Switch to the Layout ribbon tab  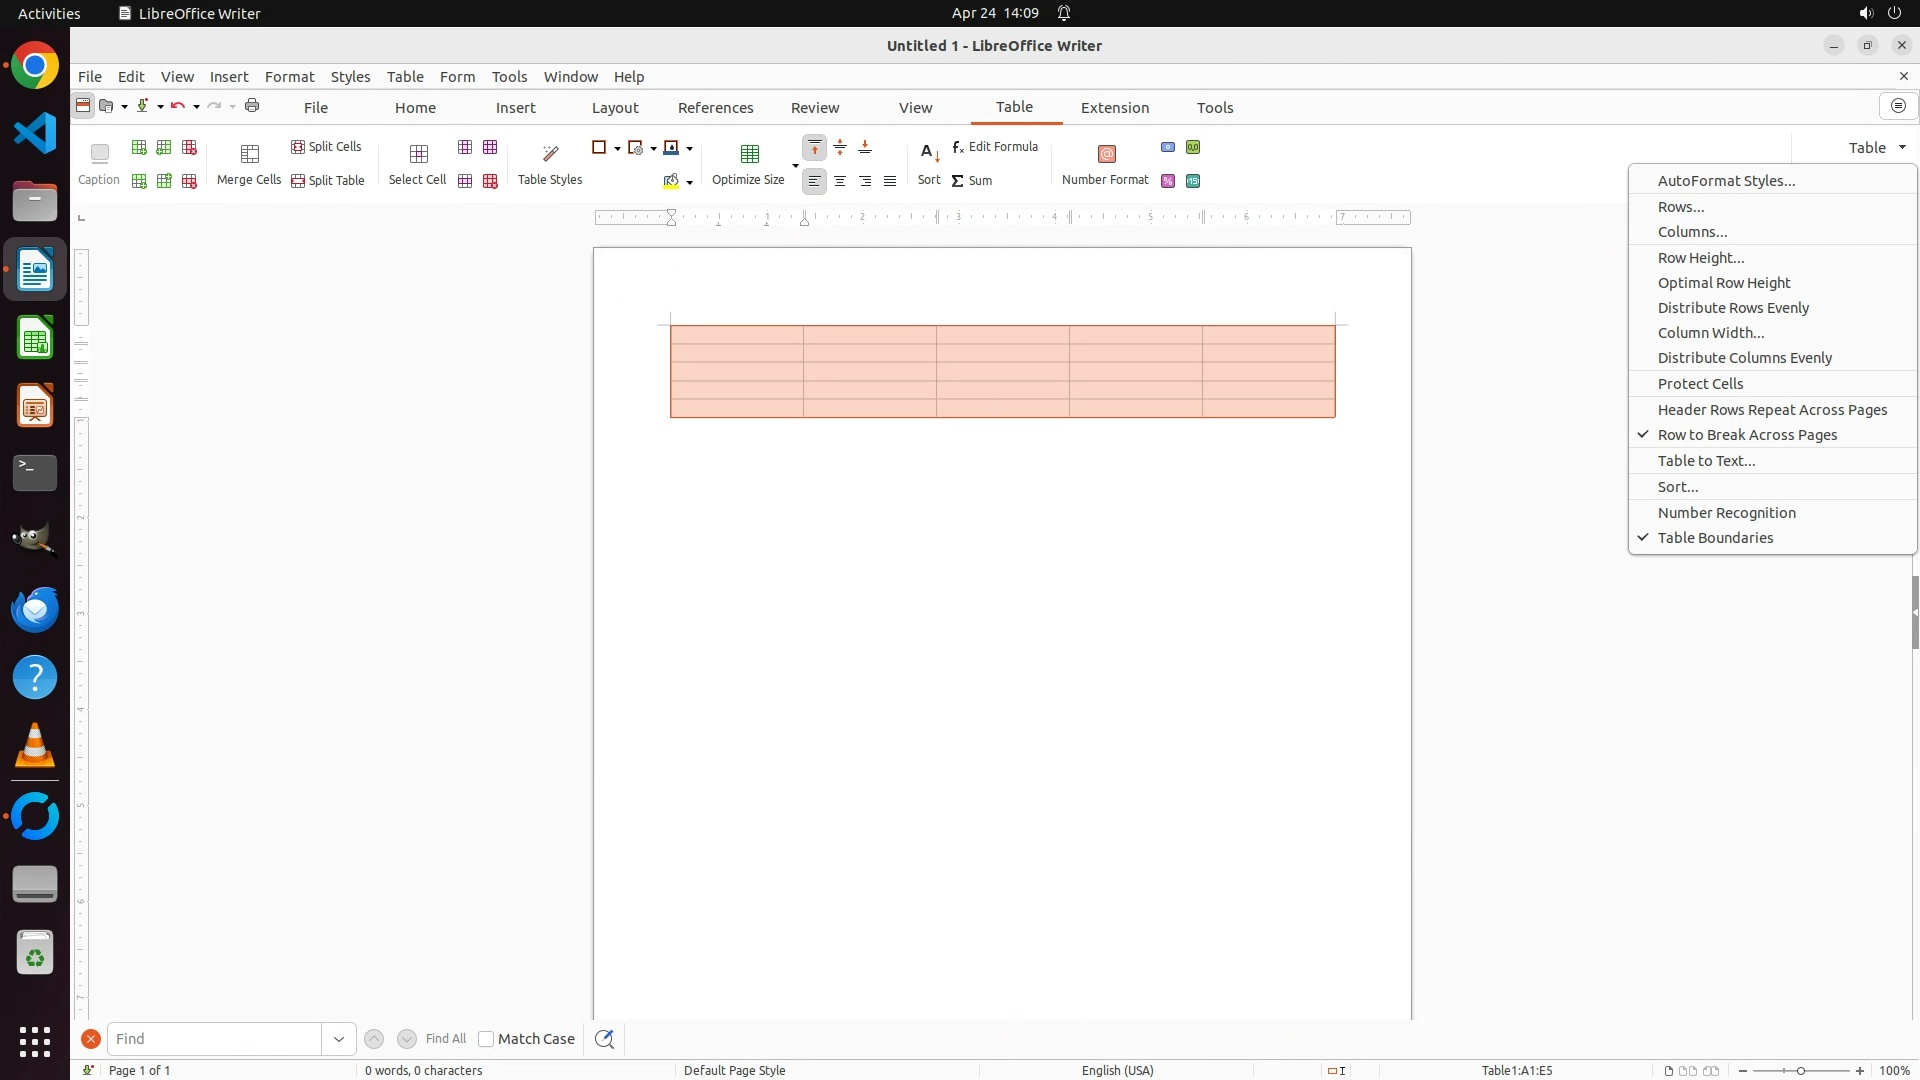click(x=614, y=108)
